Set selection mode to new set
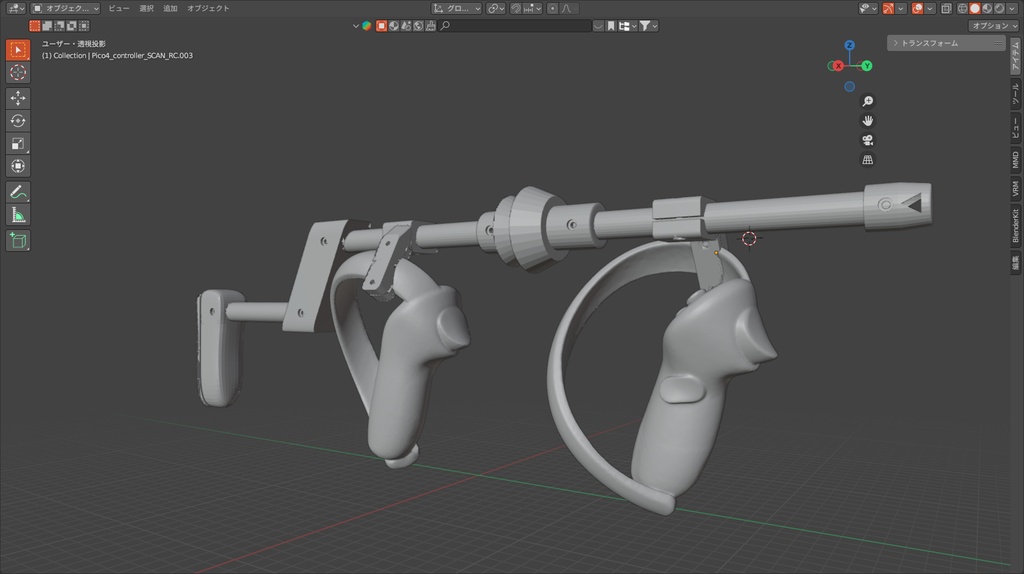Viewport: 1024px width, 574px height. [x=35, y=25]
